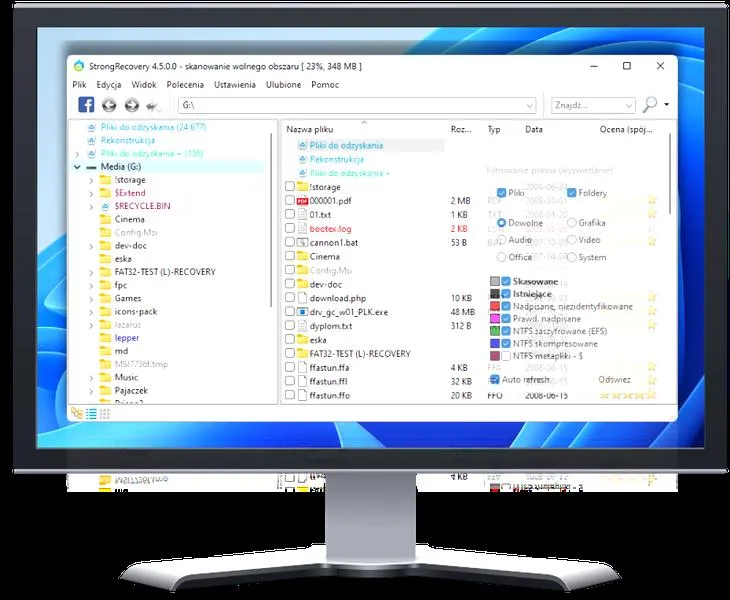Screen dimensions: 730x600
Task: Click the Media (G:) drive icon
Action: 92,167
